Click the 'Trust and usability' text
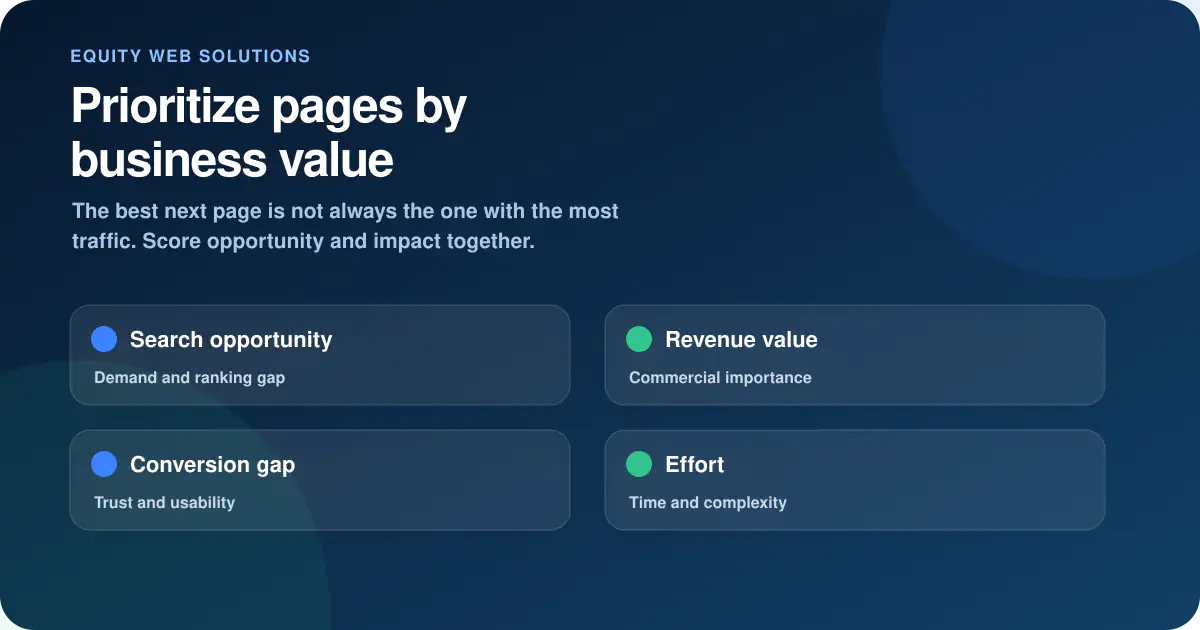Screen dimensions: 1200x630 pyautogui.click(x=164, y=503)
